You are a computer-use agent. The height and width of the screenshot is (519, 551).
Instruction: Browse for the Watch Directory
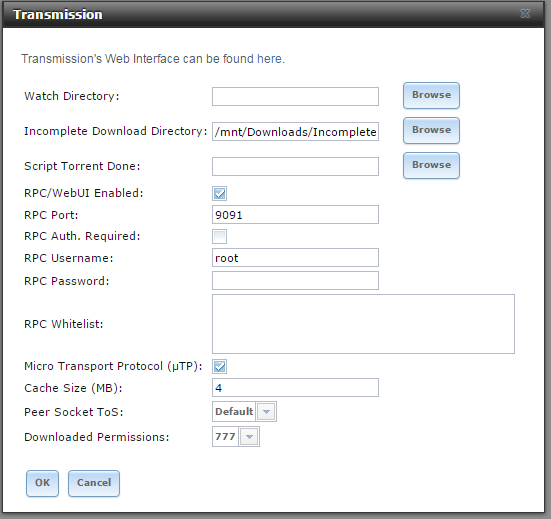tap(431, 95)
